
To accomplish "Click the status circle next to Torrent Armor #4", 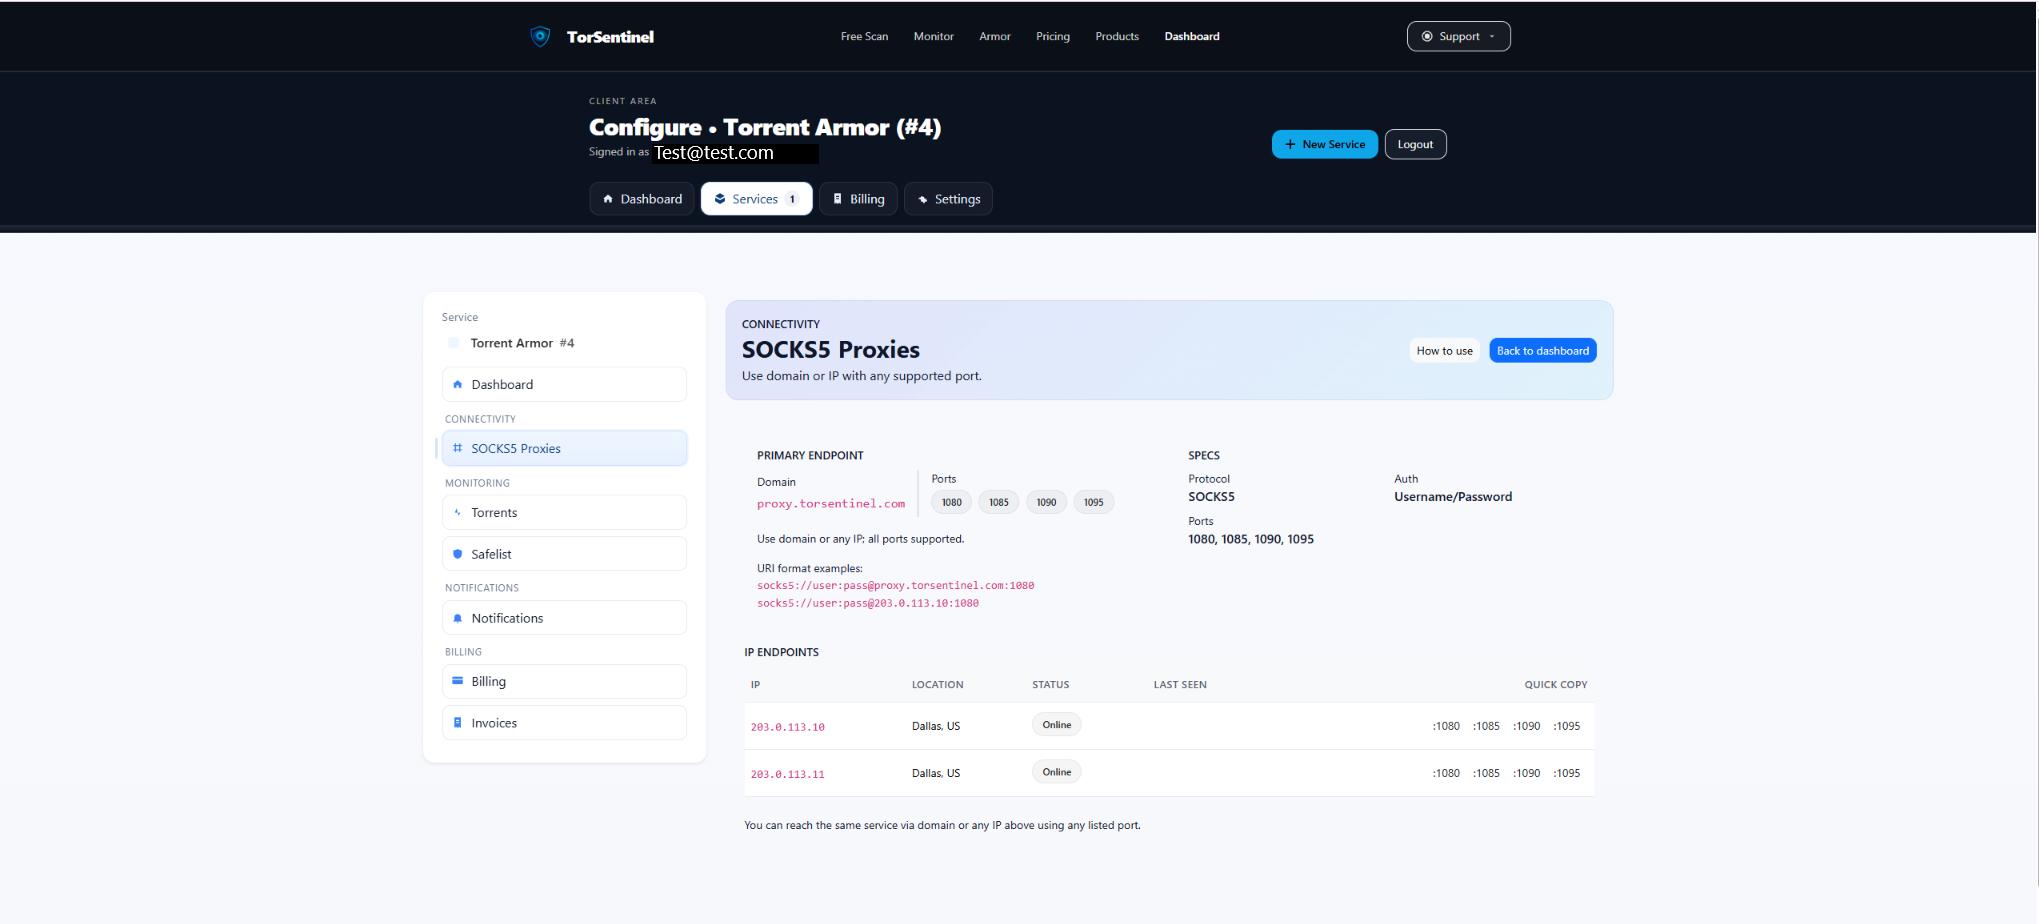I will pos(453,342).
